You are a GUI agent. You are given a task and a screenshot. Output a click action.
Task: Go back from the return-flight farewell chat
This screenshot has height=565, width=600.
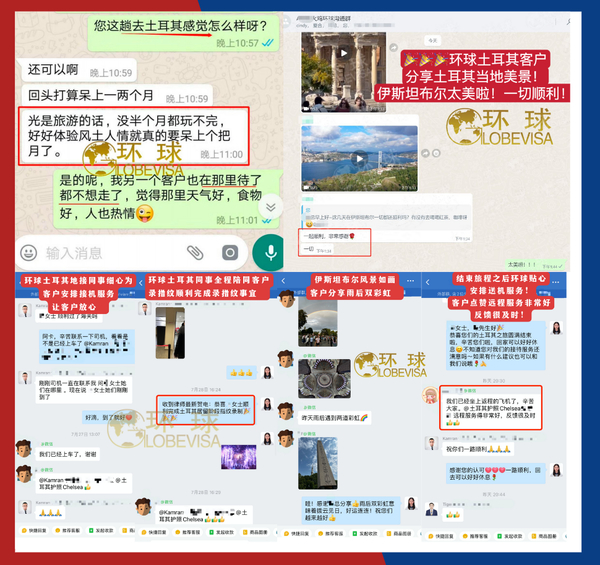click(x=427, y=282)
